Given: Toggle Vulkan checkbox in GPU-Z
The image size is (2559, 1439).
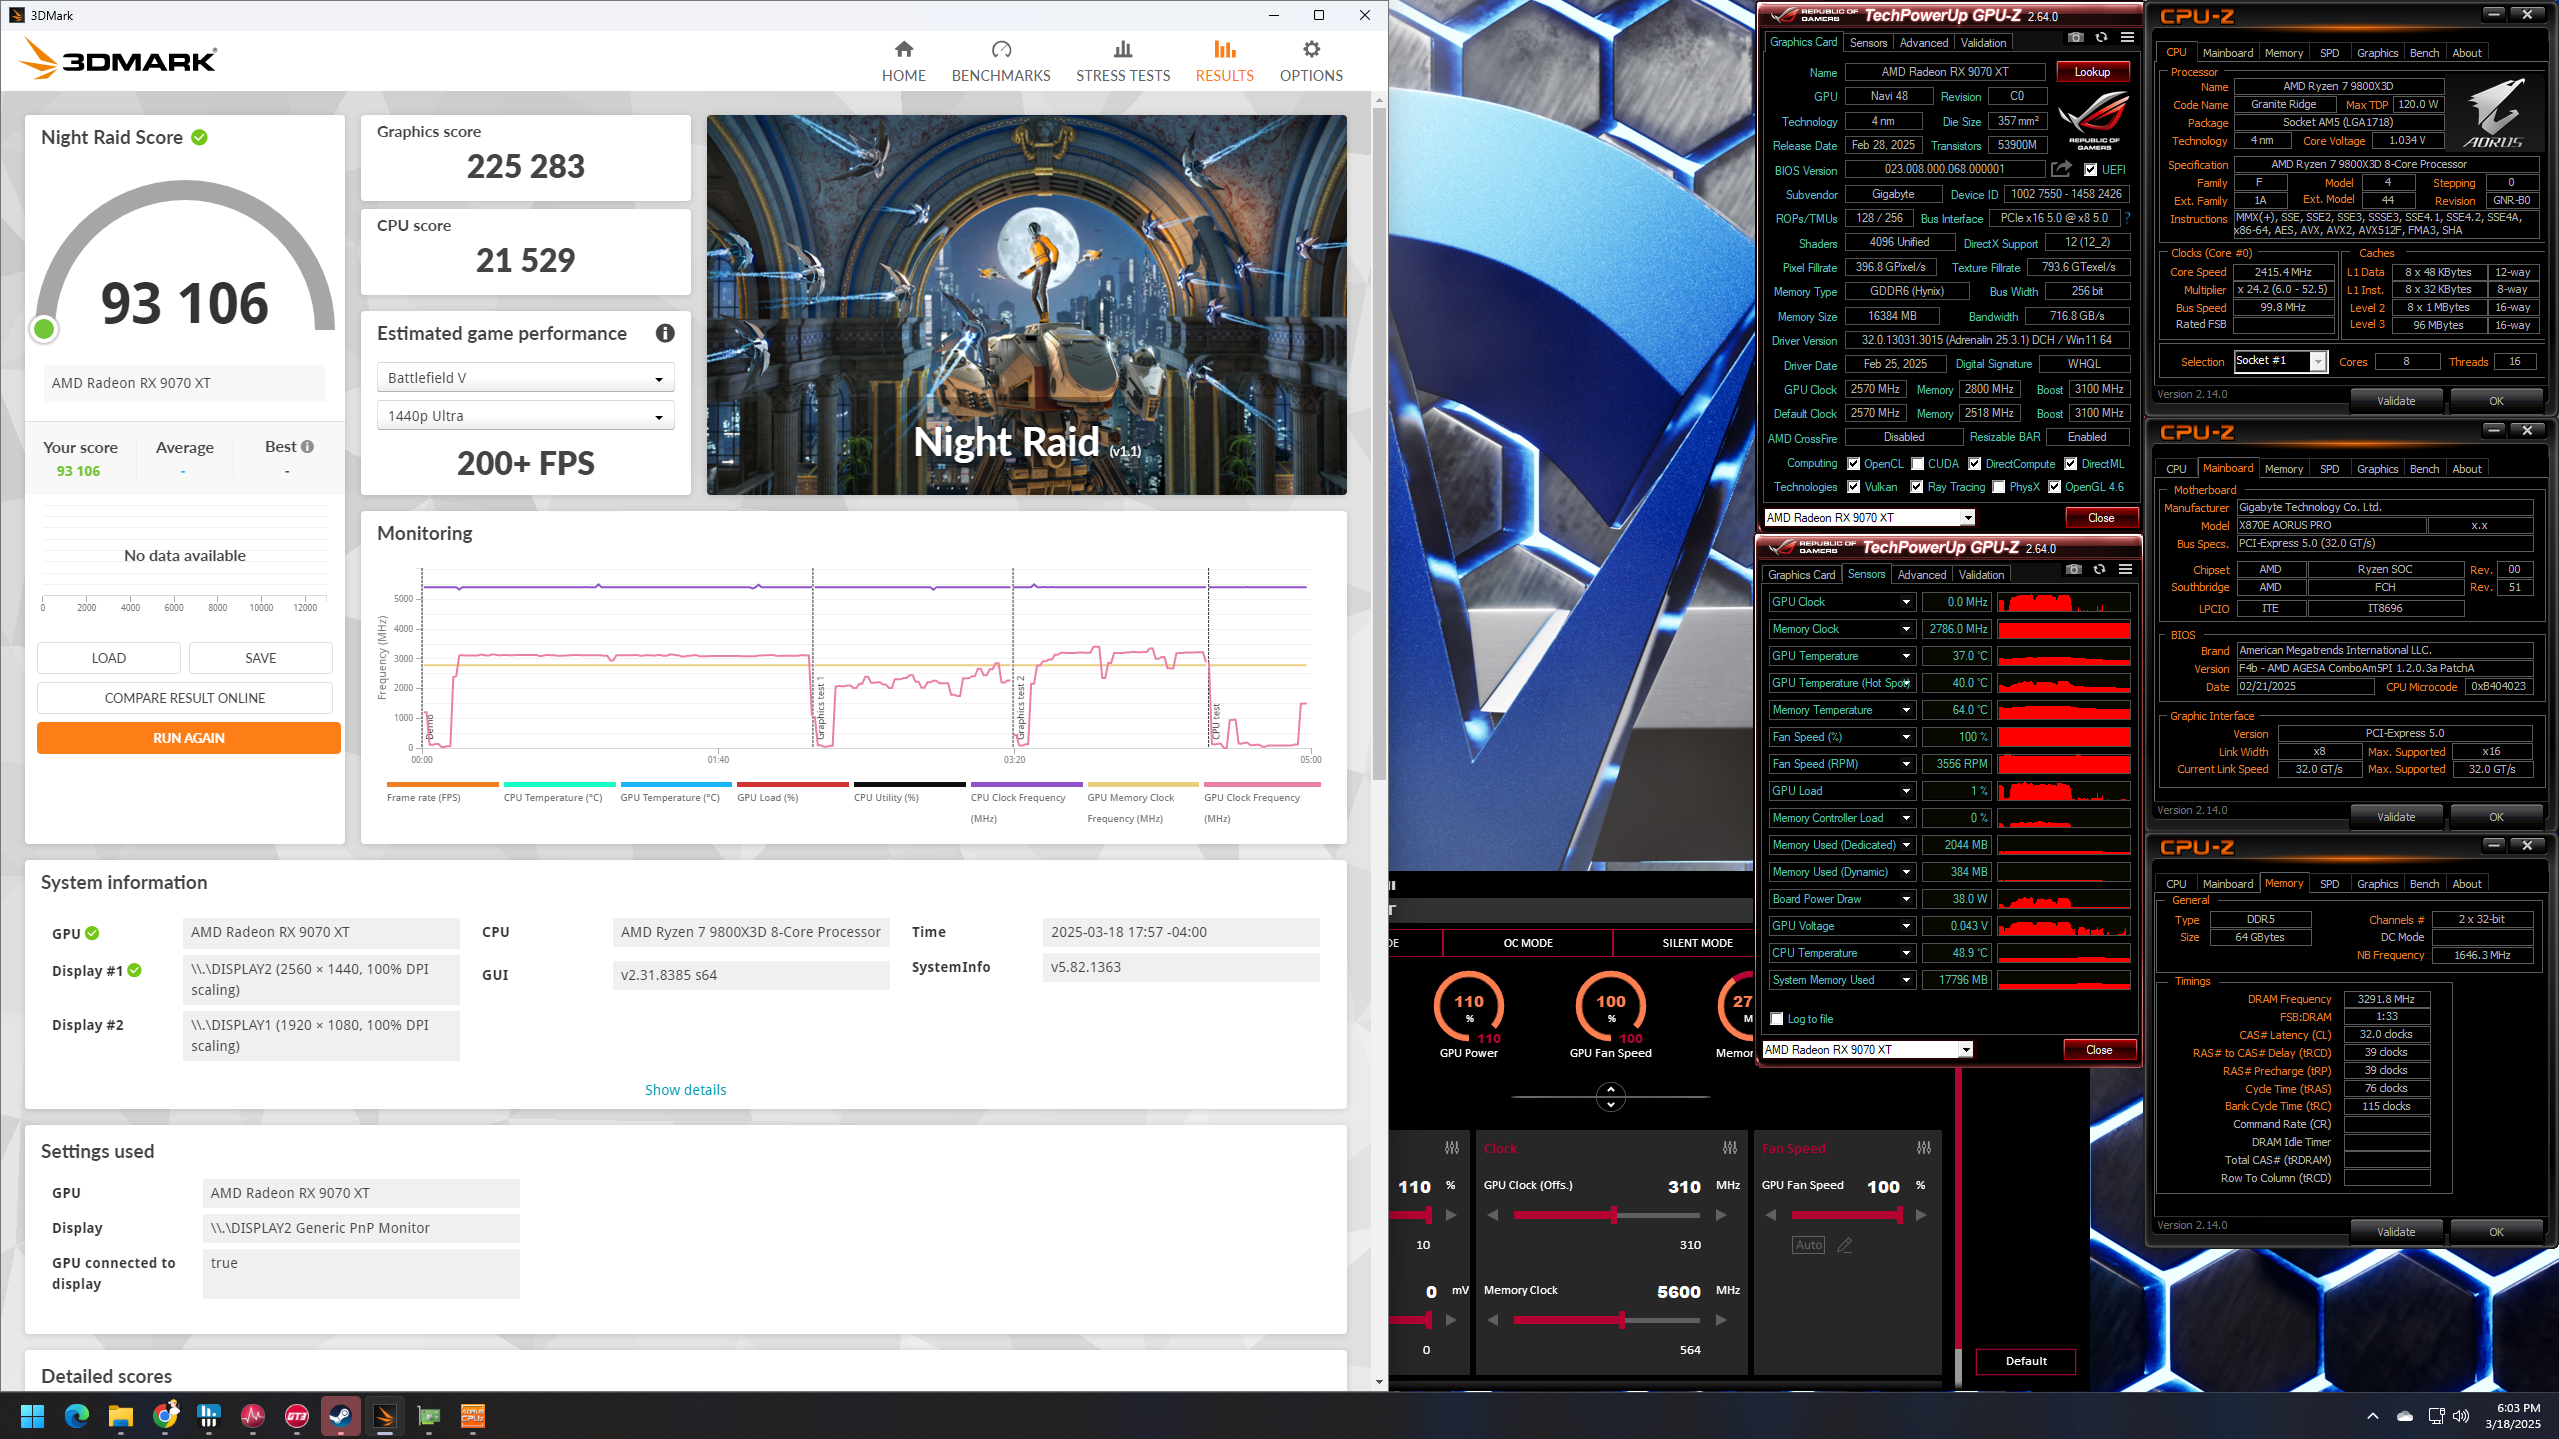Looking at the screenshot, I should point(1854,487).
